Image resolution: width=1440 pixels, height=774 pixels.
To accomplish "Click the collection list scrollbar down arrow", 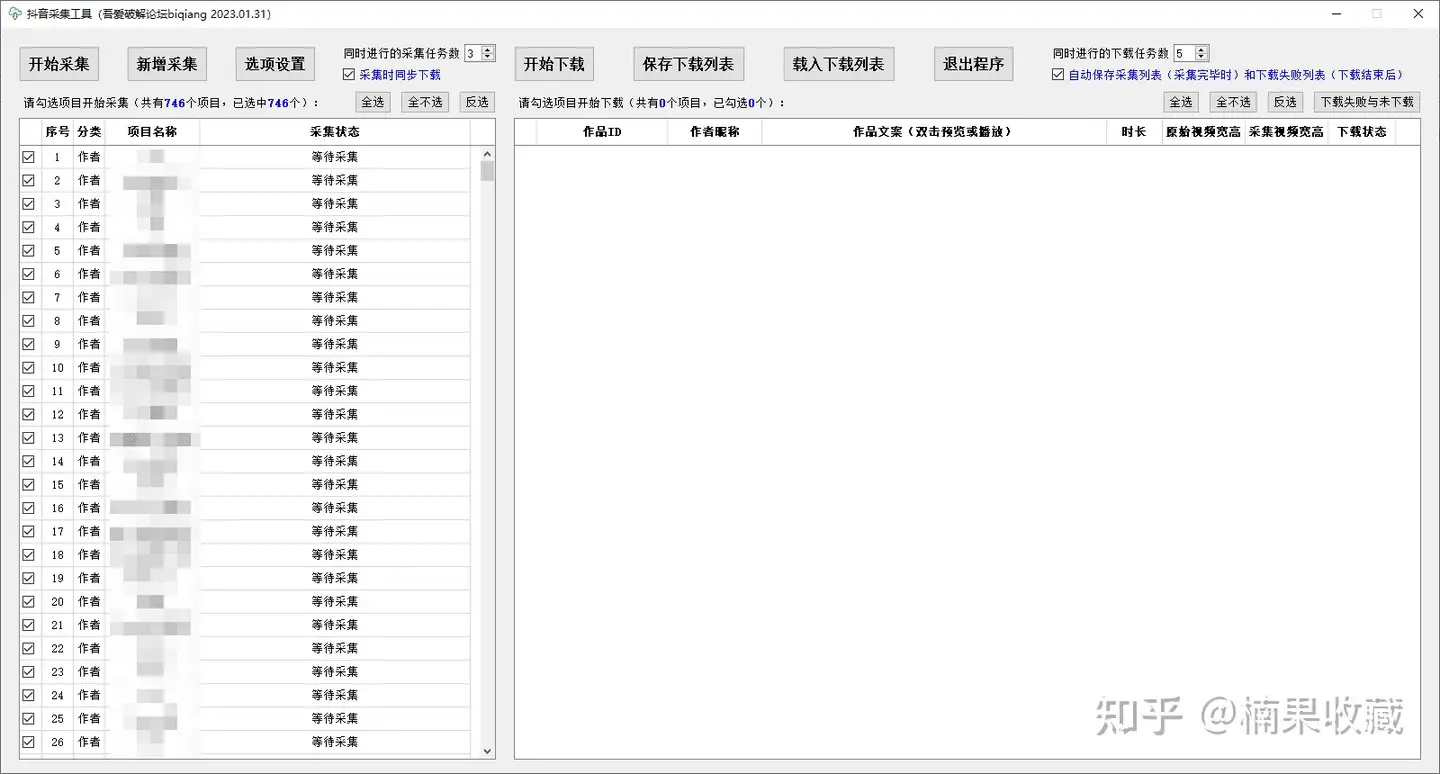I will pos(488,751).
